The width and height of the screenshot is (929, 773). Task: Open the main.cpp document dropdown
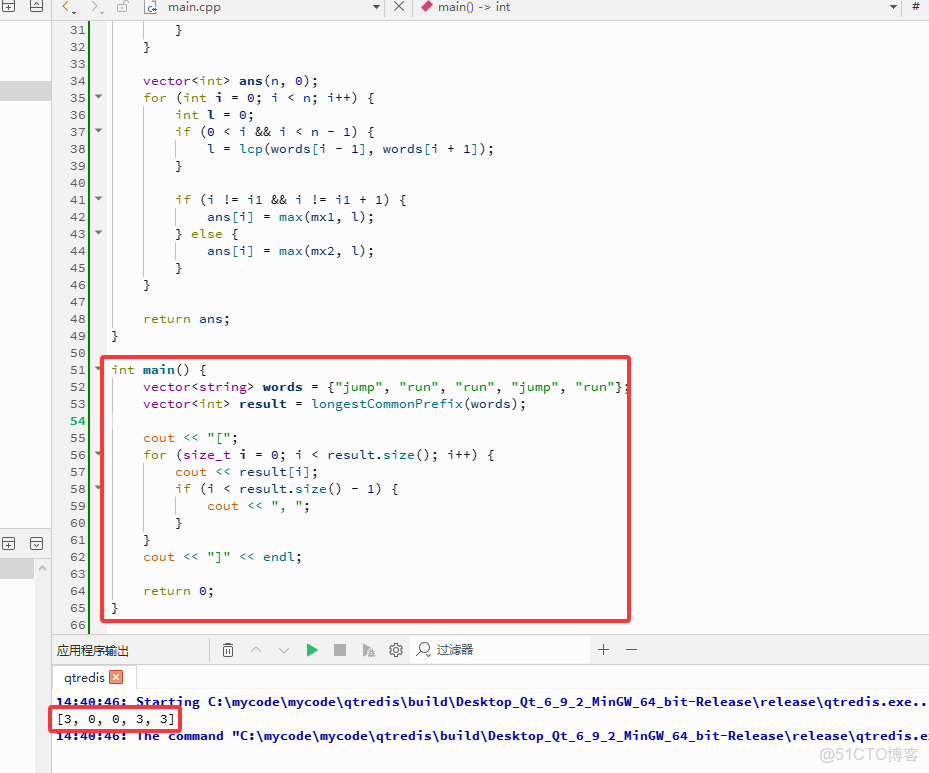click(376, 7)
